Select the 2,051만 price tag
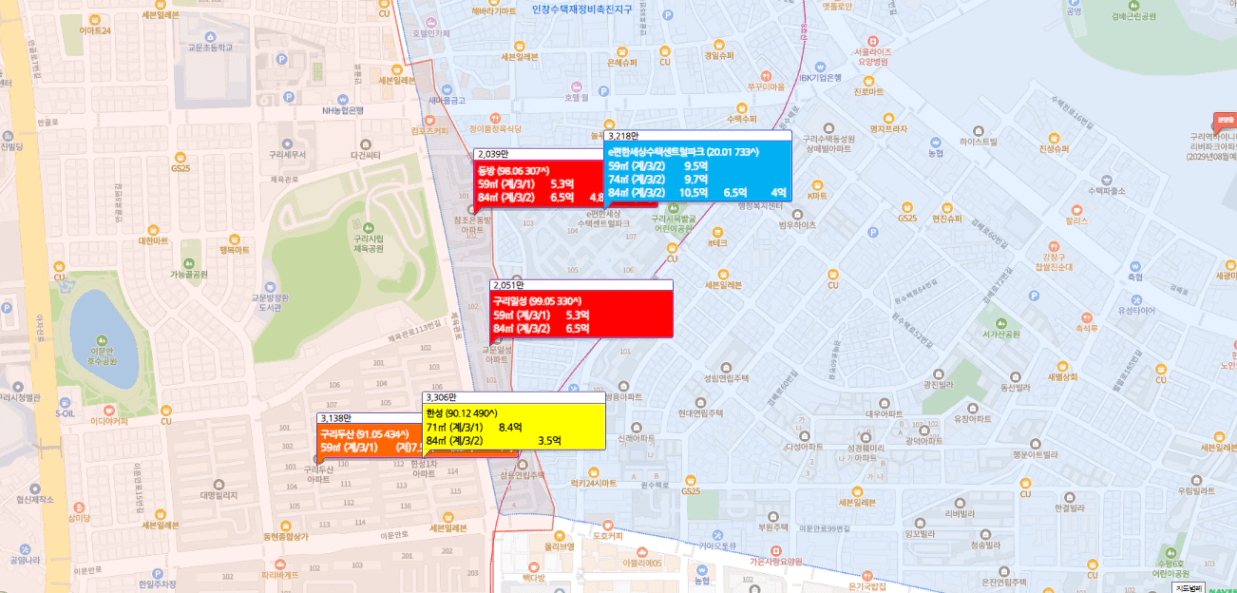 510,285
